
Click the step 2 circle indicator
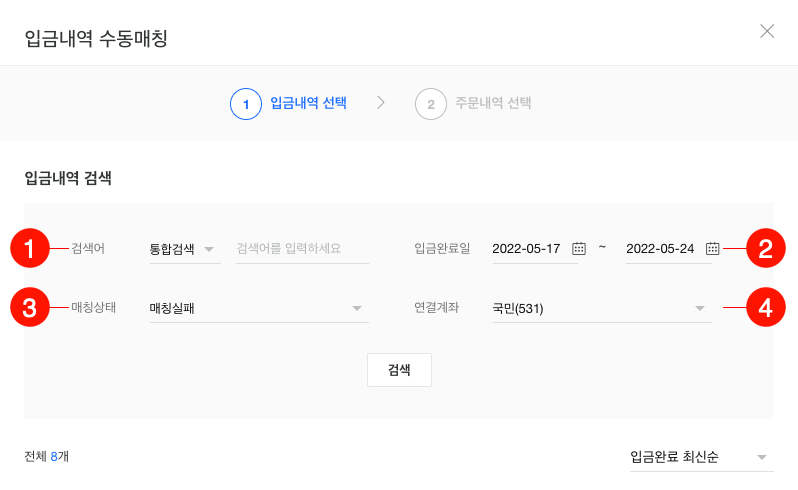coord(430,104)
